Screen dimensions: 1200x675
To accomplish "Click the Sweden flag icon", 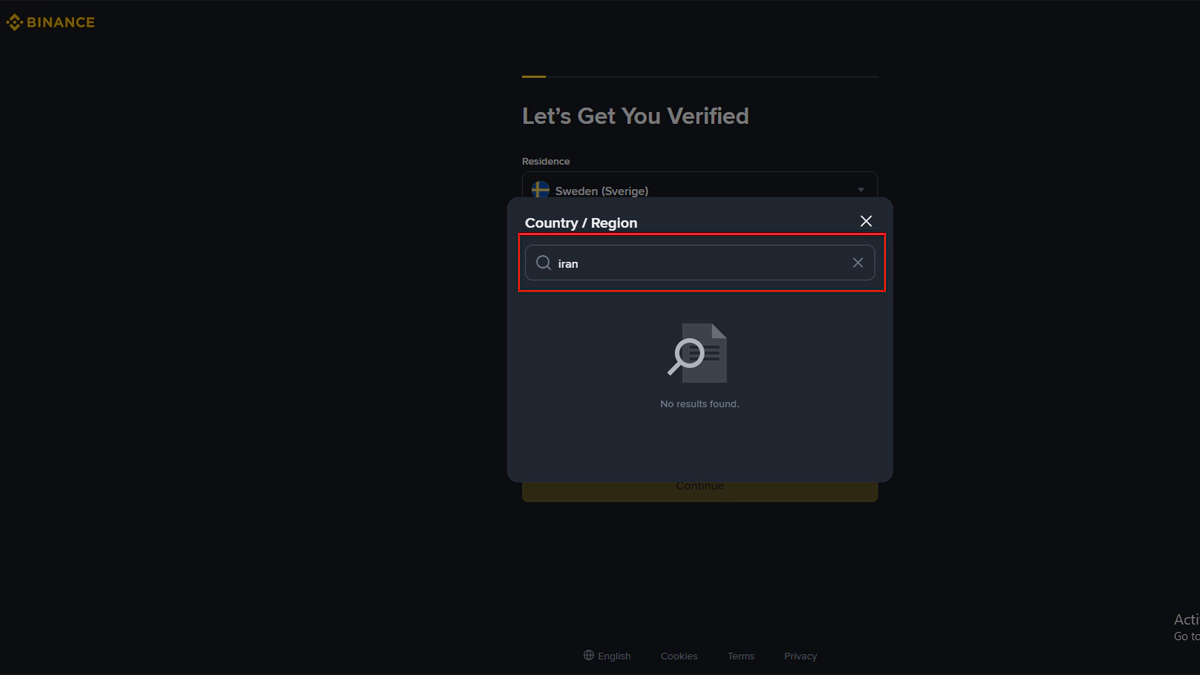I will point(540,189).
